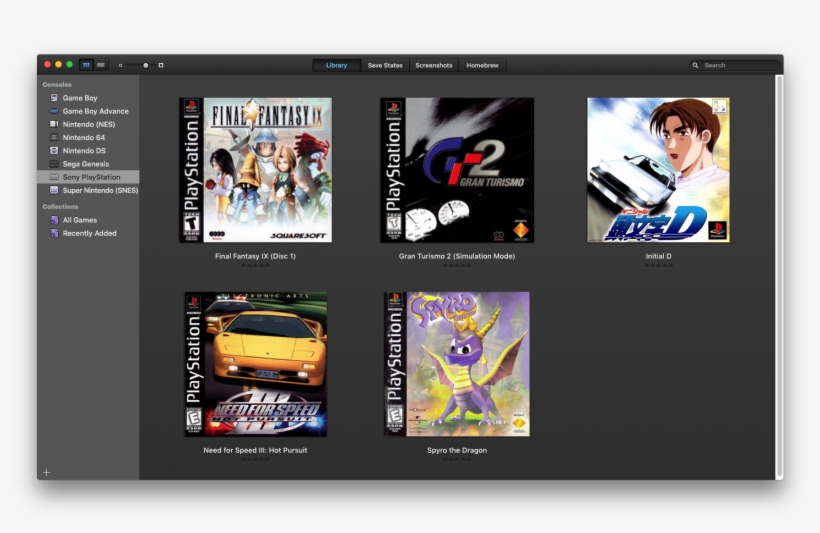Select Final Fantasy IX cover art
Viewport: 820px width, 533px height.
click(256, 170)
